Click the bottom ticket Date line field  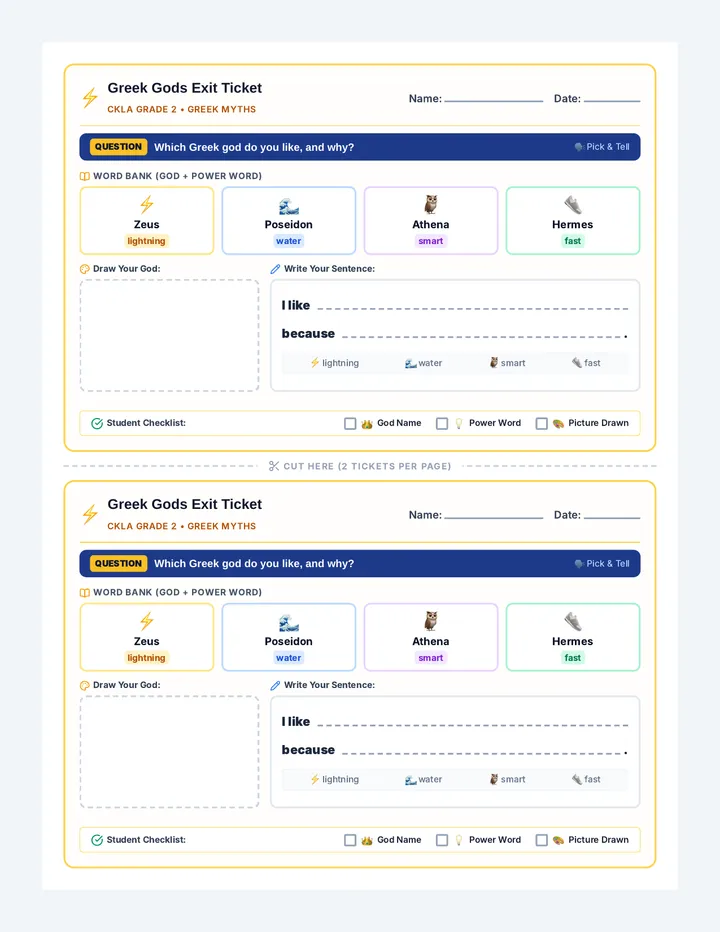(x=612, y=515)
